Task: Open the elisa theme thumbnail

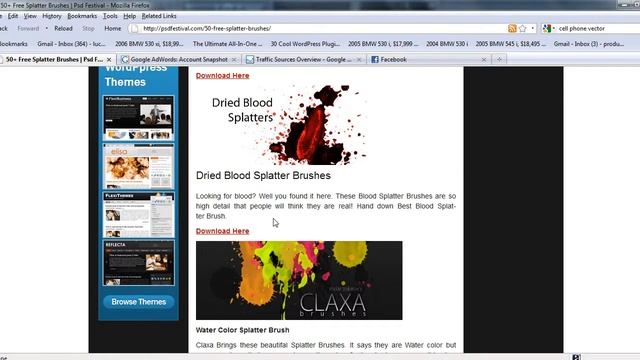Action: point(138,167)
